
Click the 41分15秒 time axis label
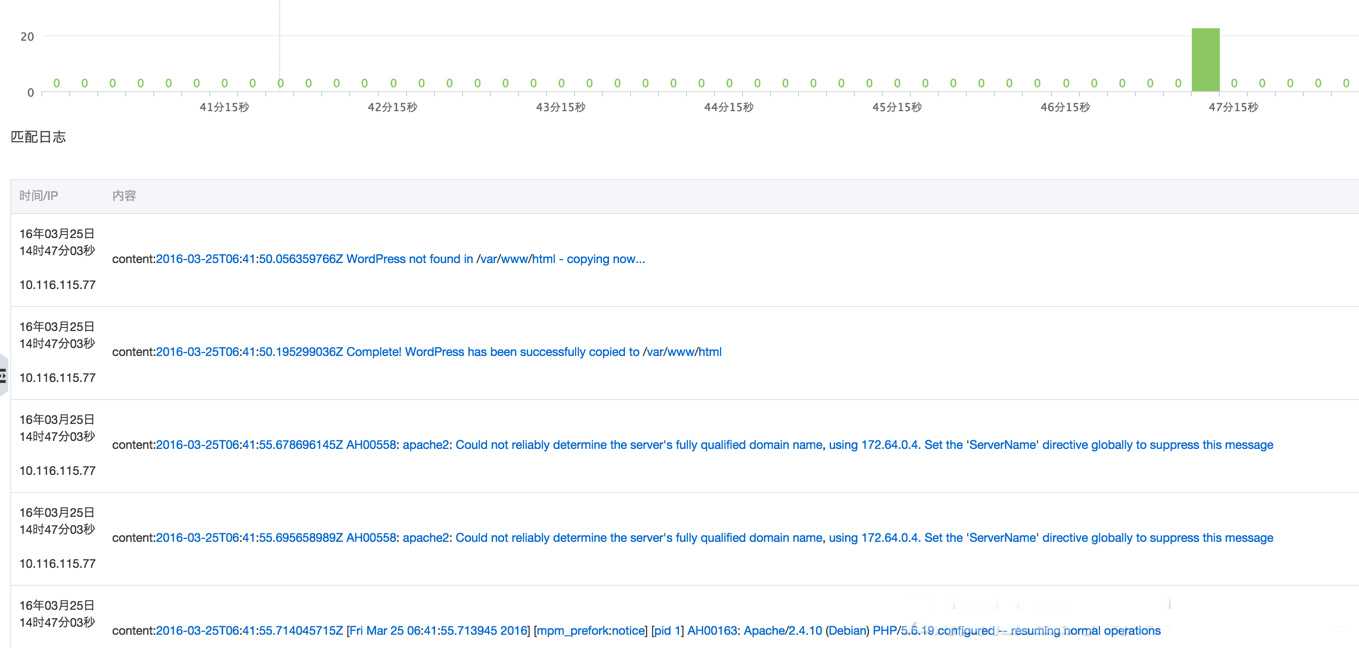tap(224, 107)
